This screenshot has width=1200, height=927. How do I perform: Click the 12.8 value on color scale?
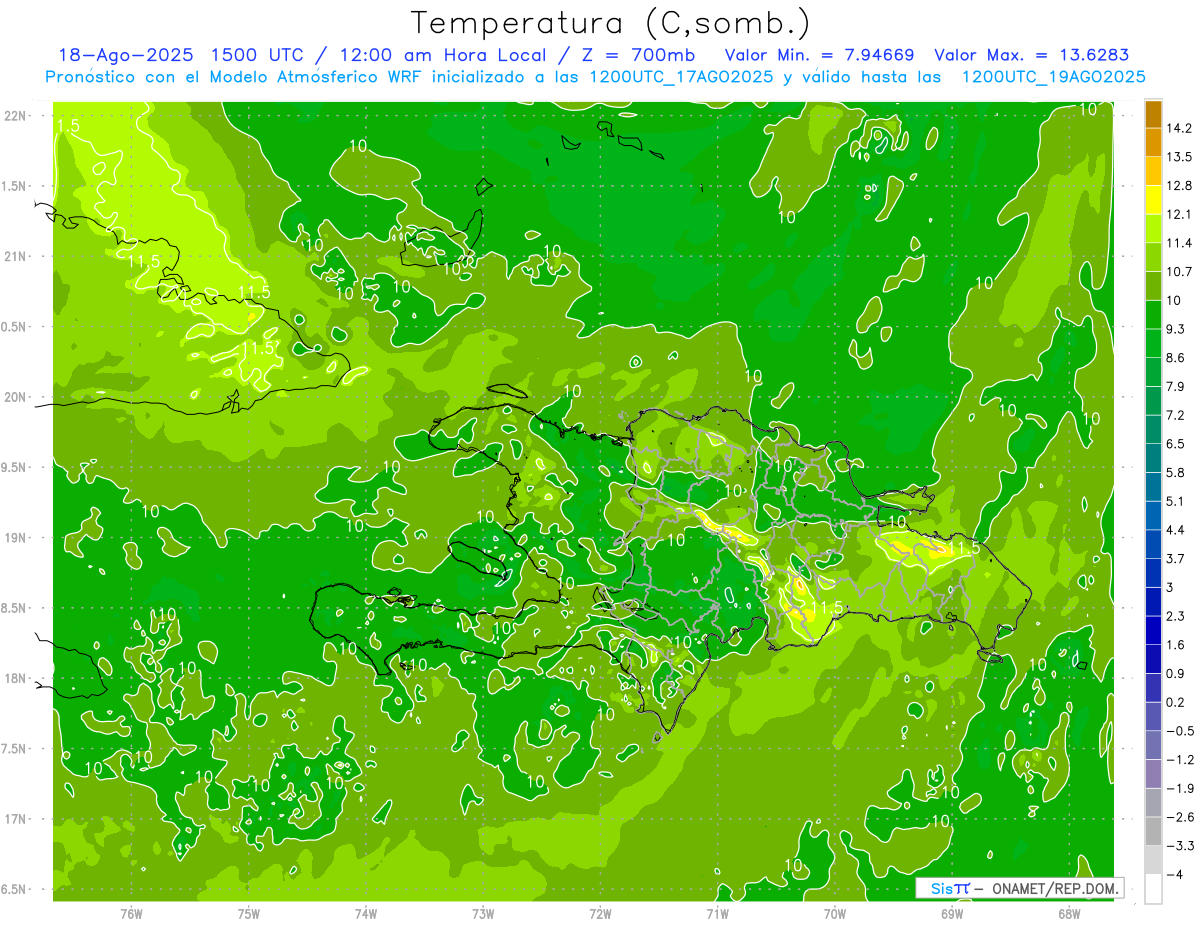pos(1178,186)
